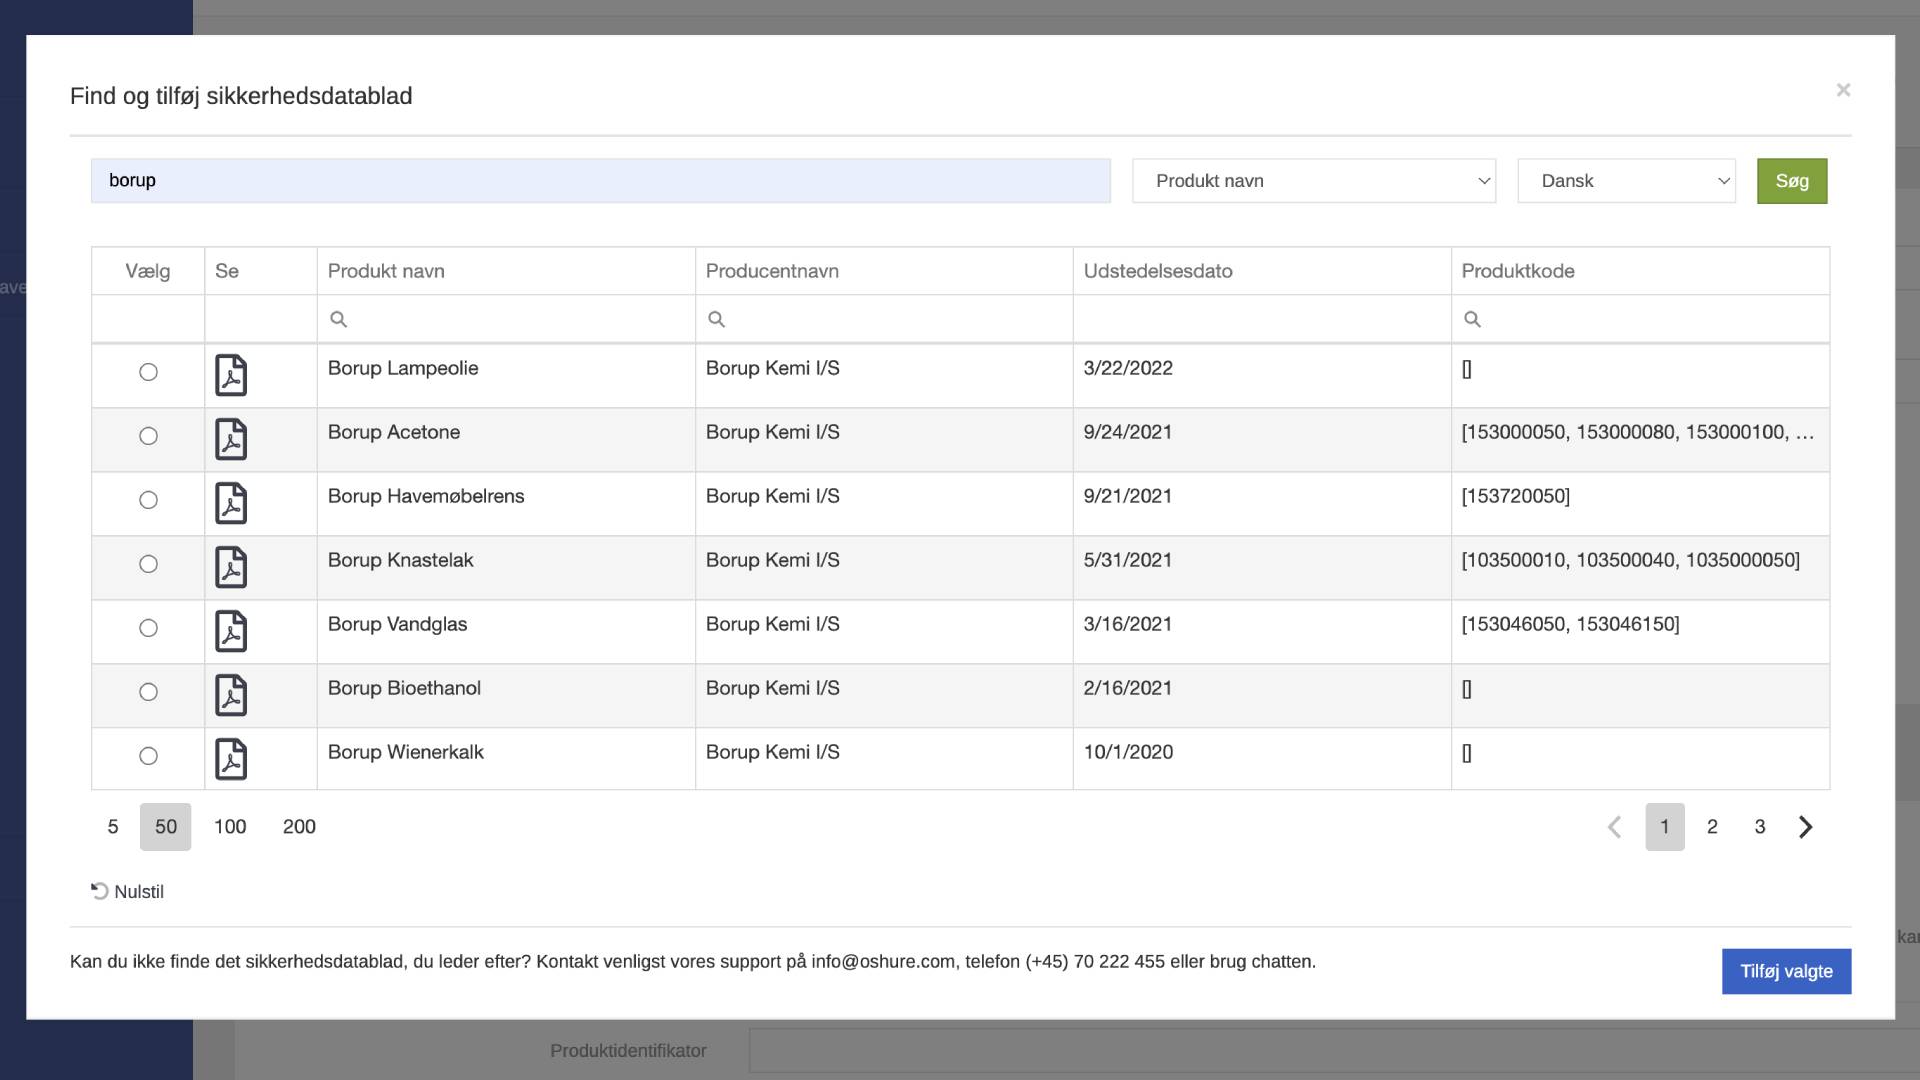Sort by the Producentnavn column header

pyautogui.click(x=884, y=271)
